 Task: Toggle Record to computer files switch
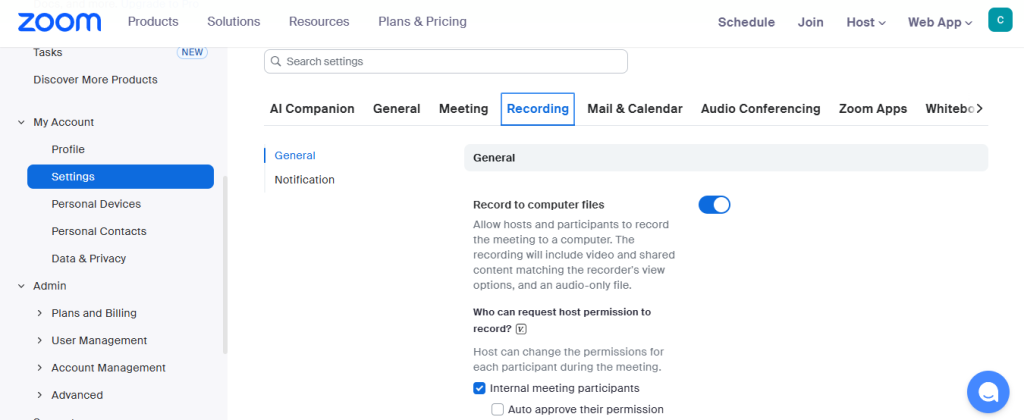pos(714,205)
